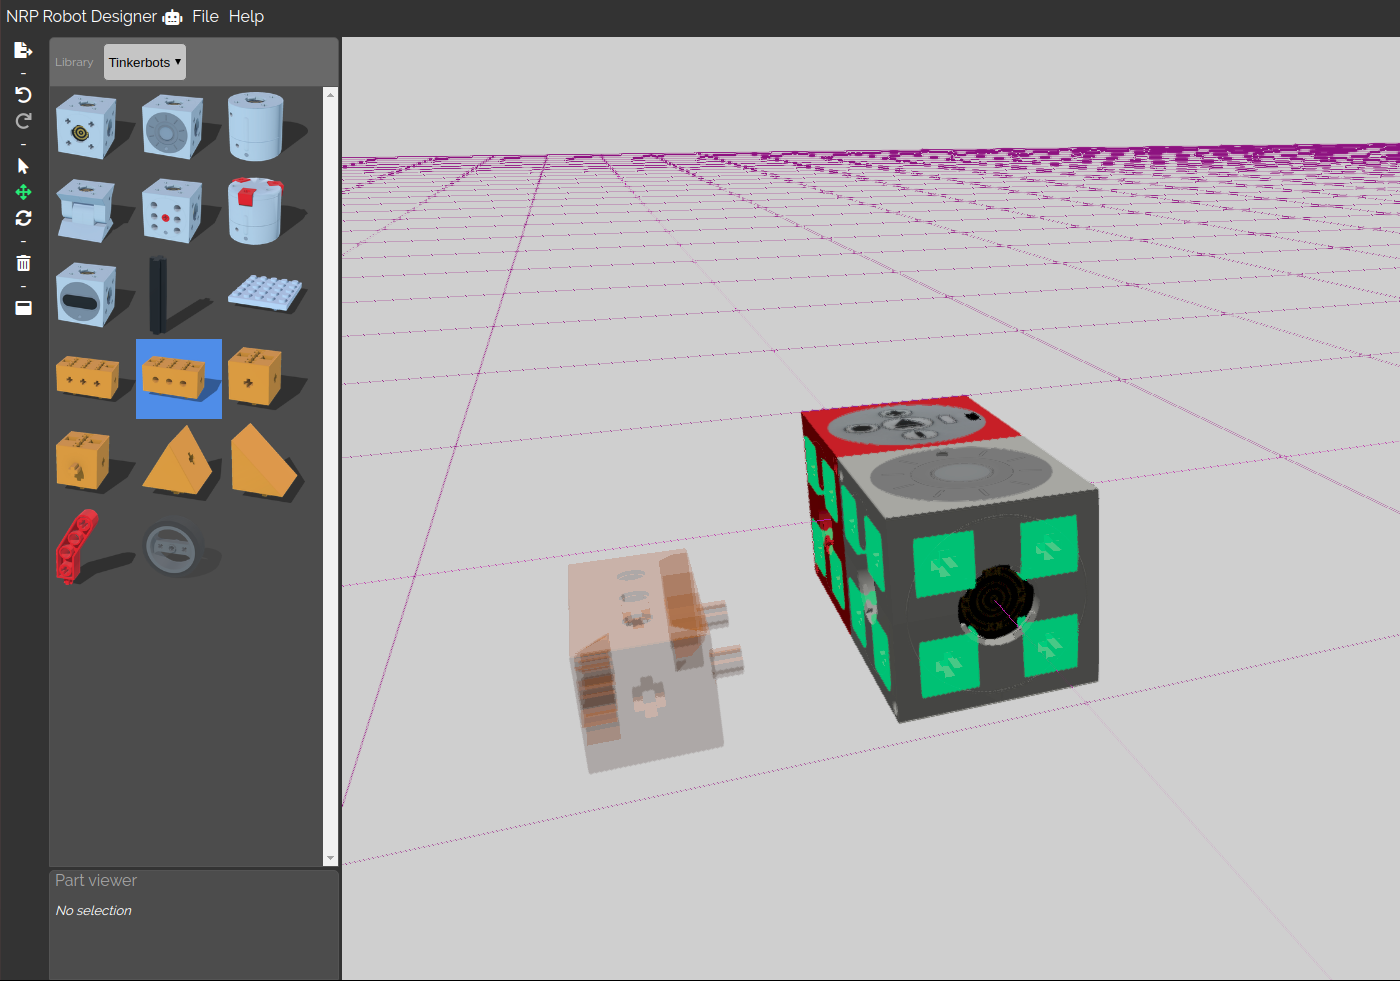Click the Part viewer panel header
1400x981 pixels.
click(x=96, y=880)
